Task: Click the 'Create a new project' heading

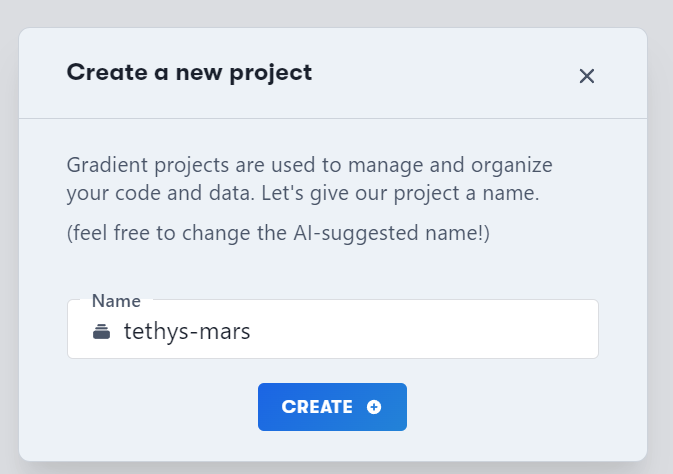Action: 189,72
